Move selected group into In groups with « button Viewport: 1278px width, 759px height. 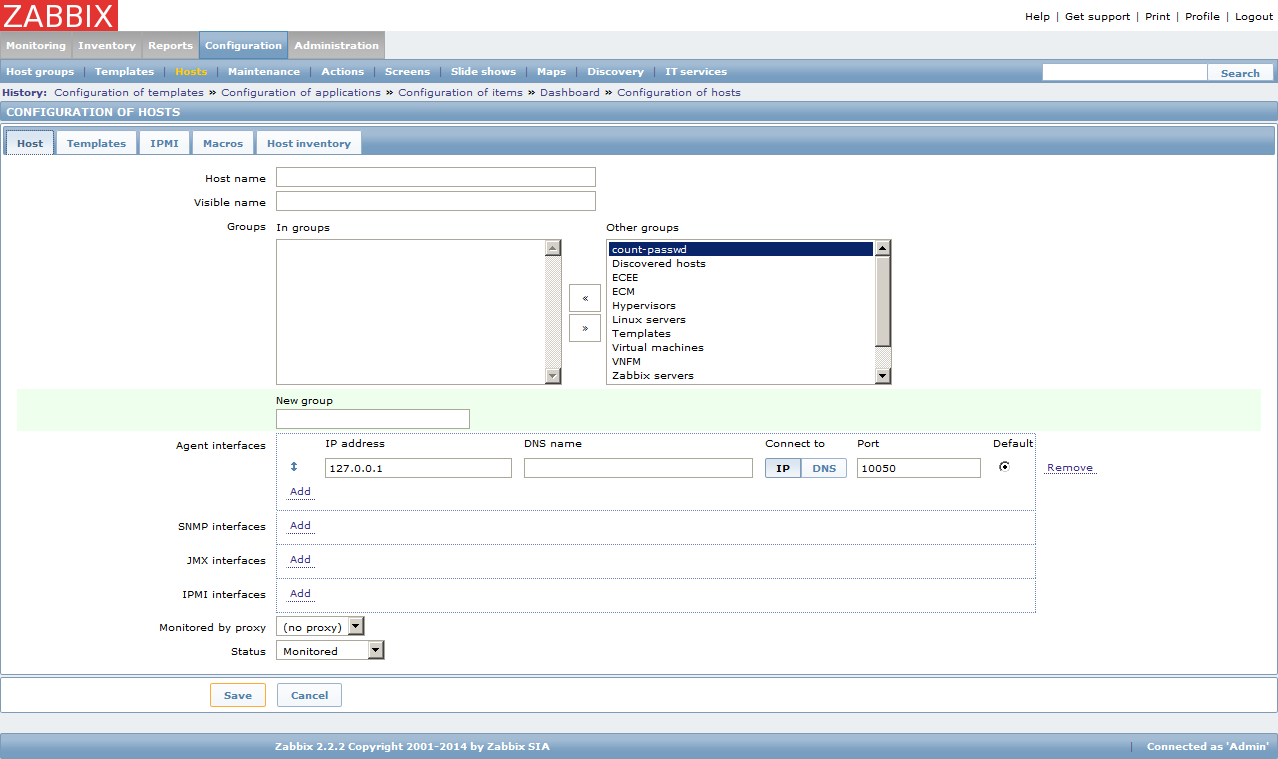click(x=585, y=298)
